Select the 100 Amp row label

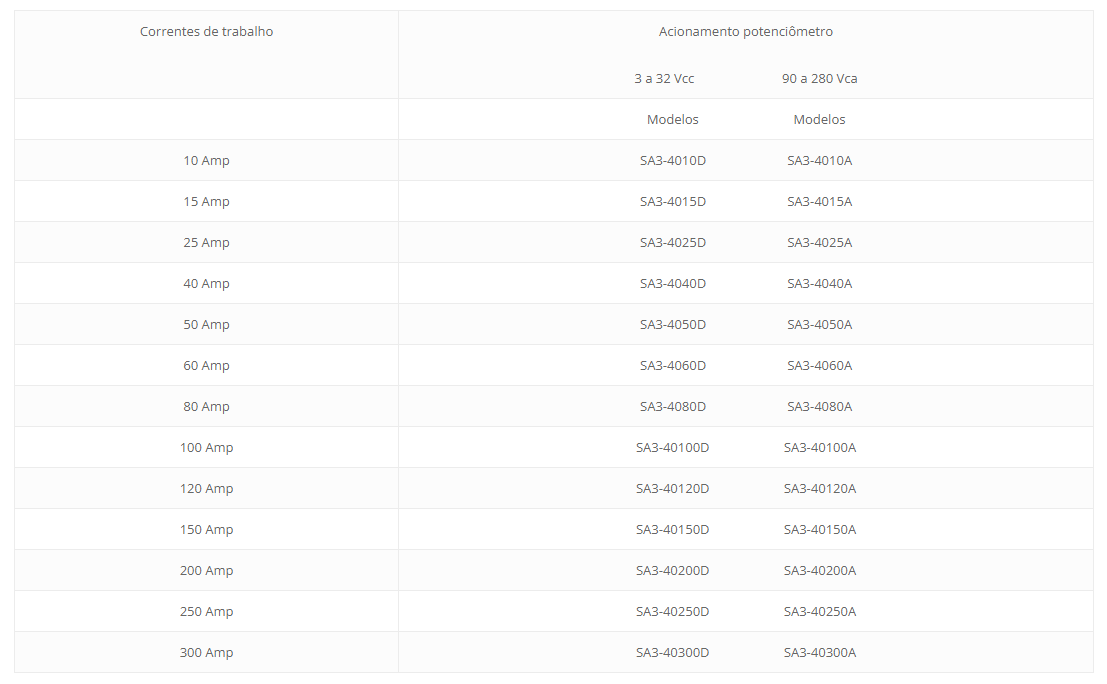tap(206, 448)
